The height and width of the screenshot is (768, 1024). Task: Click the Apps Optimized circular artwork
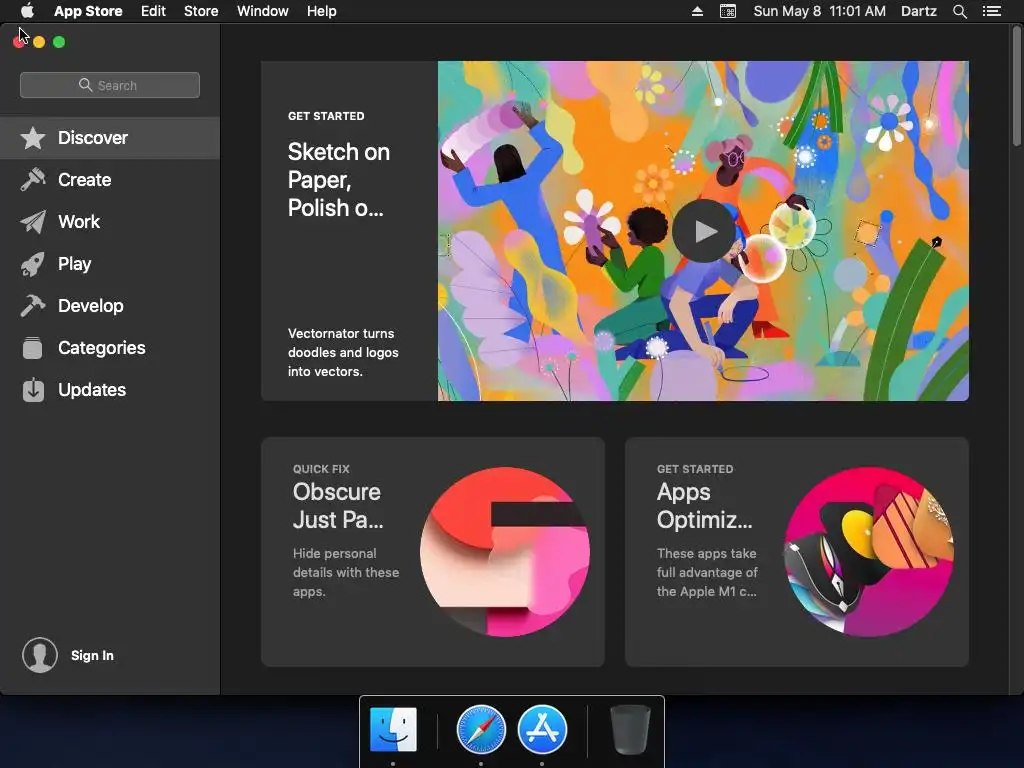tap(869, 552)
